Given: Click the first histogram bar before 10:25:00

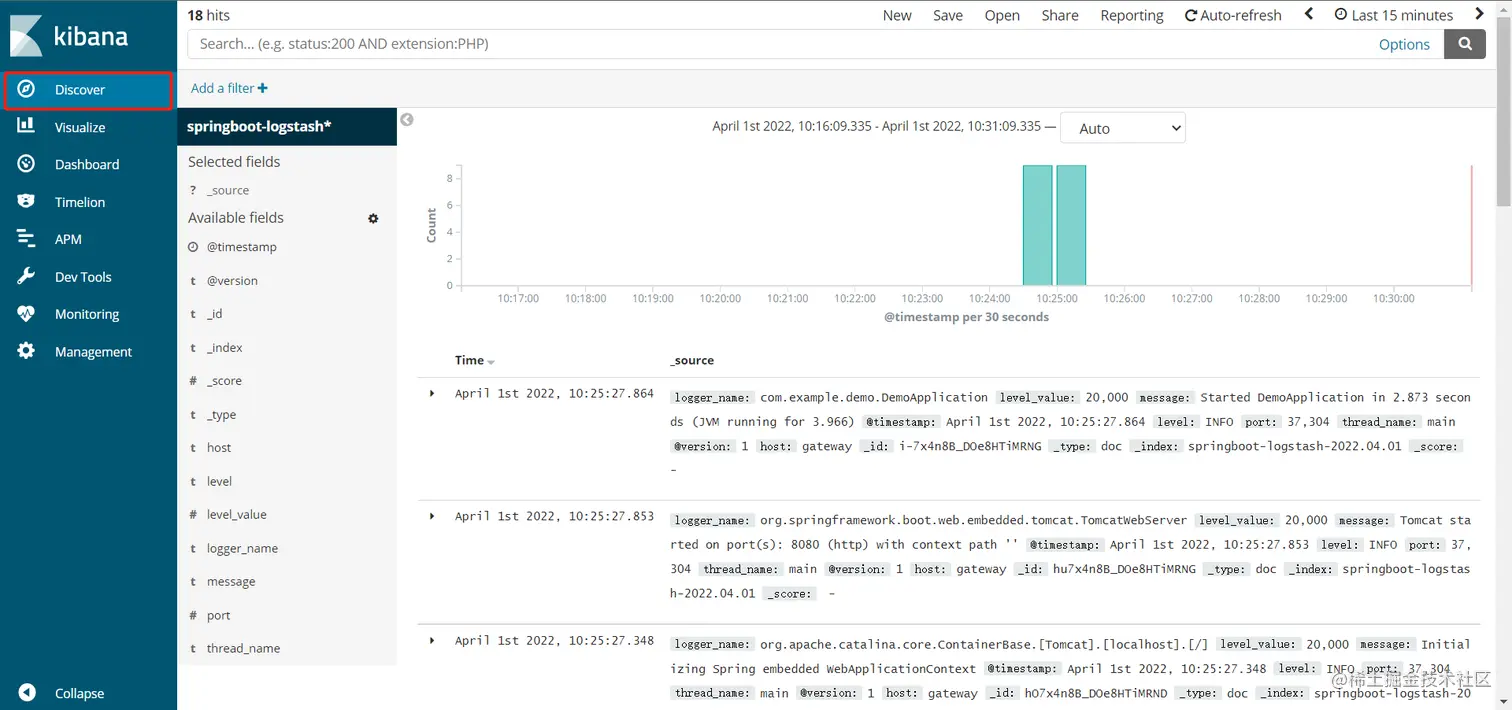Looking at the screenshot, I should [x=1037, y=225].
